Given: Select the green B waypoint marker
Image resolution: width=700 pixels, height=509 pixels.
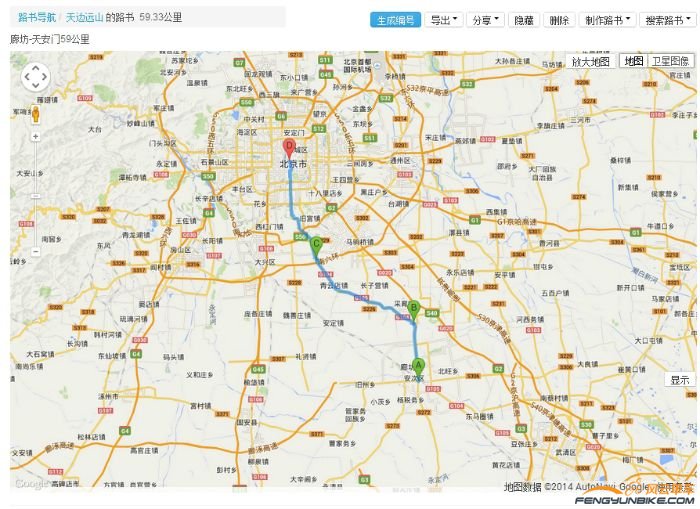Looking at the screenshot, I should pos(413,309).
